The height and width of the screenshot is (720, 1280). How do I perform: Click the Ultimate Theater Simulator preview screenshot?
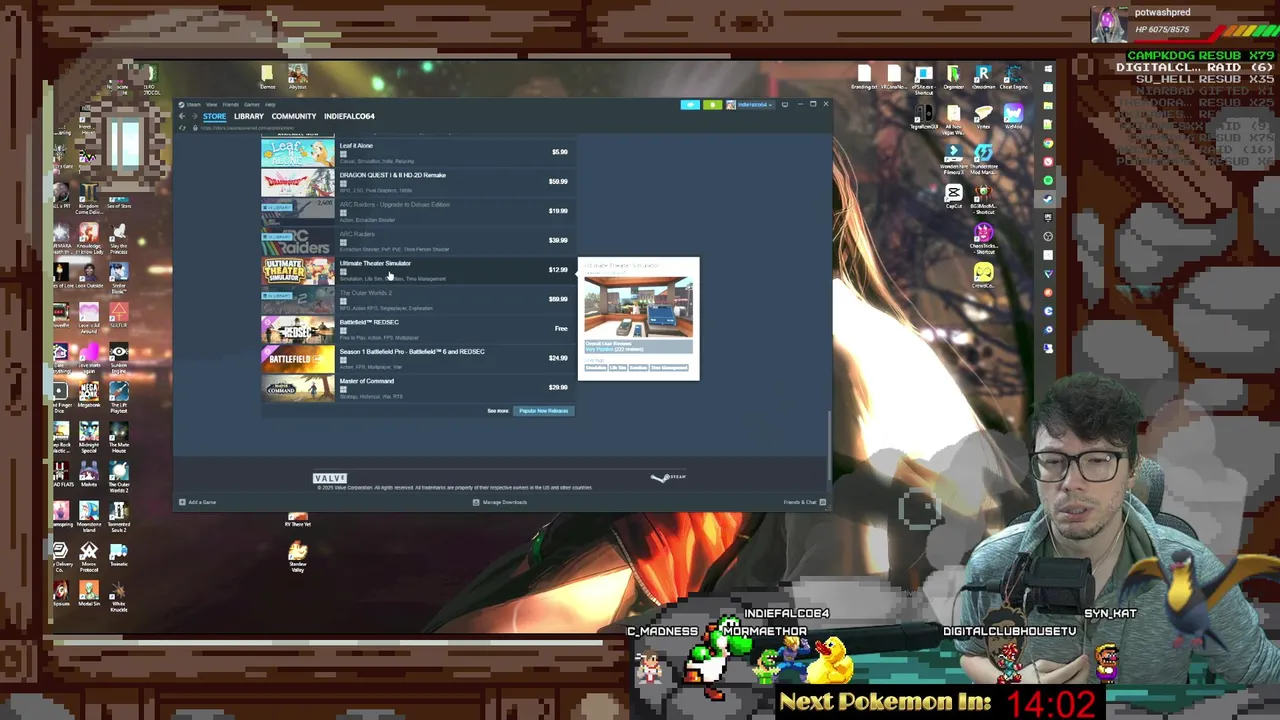coord(639,307)
